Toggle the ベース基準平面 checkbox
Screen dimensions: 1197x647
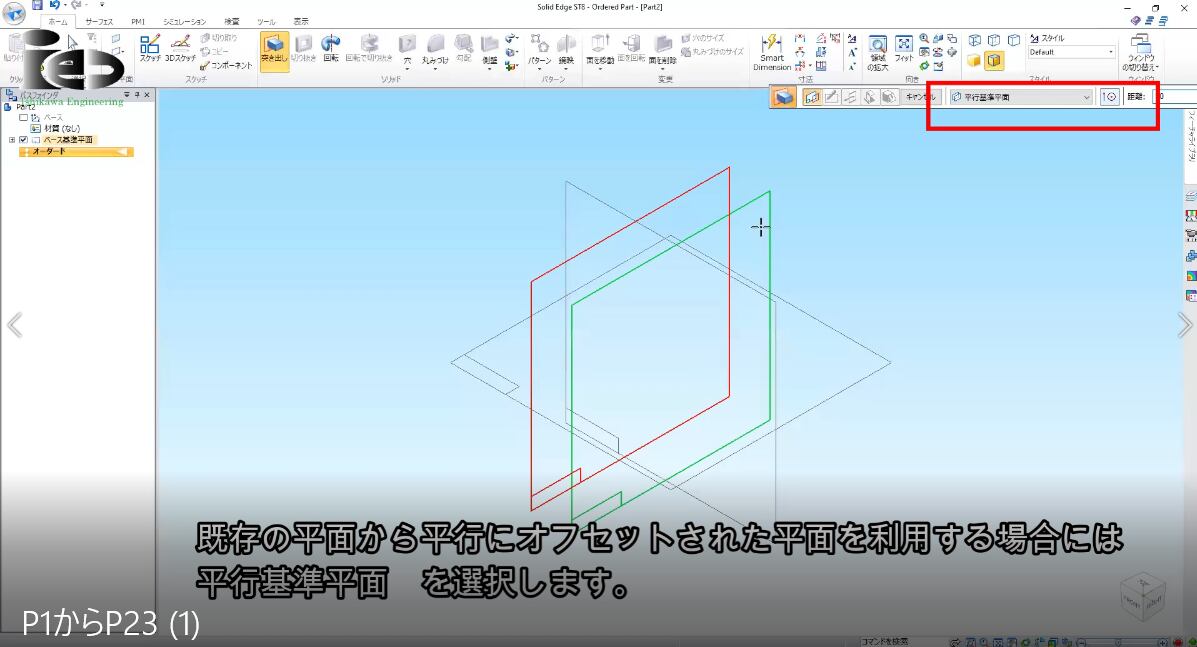tap(23, 140)
